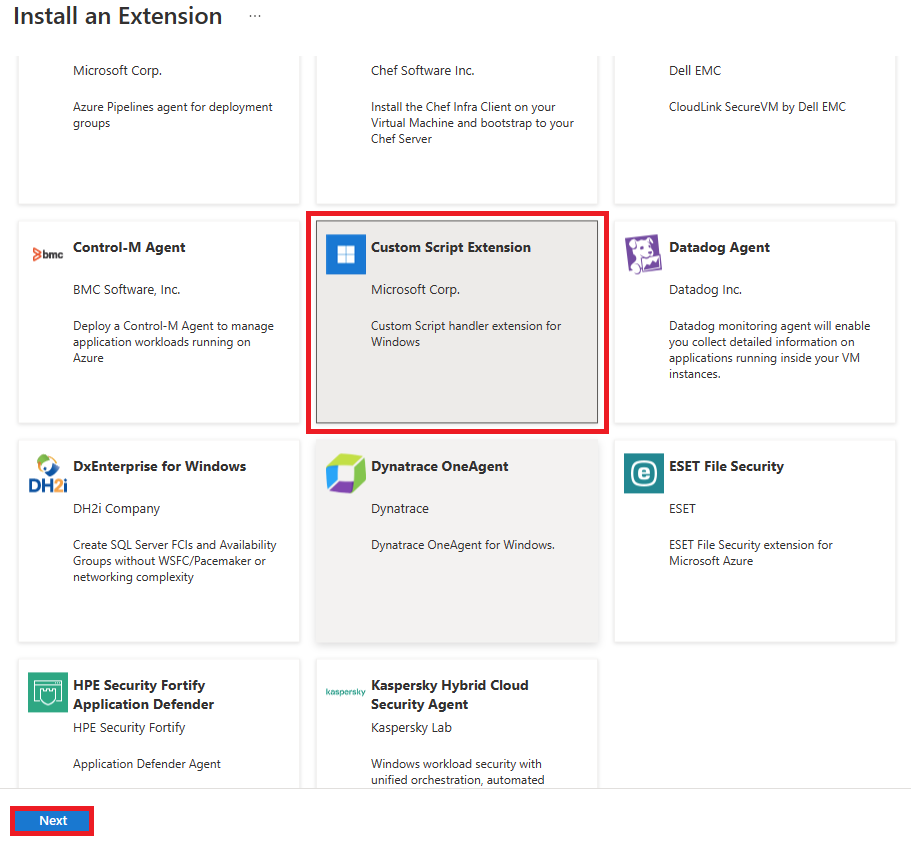The height and width of the screenshot is (845, 911).
Task: Click the ESET File Security extension description
Action: click(751, 553)
